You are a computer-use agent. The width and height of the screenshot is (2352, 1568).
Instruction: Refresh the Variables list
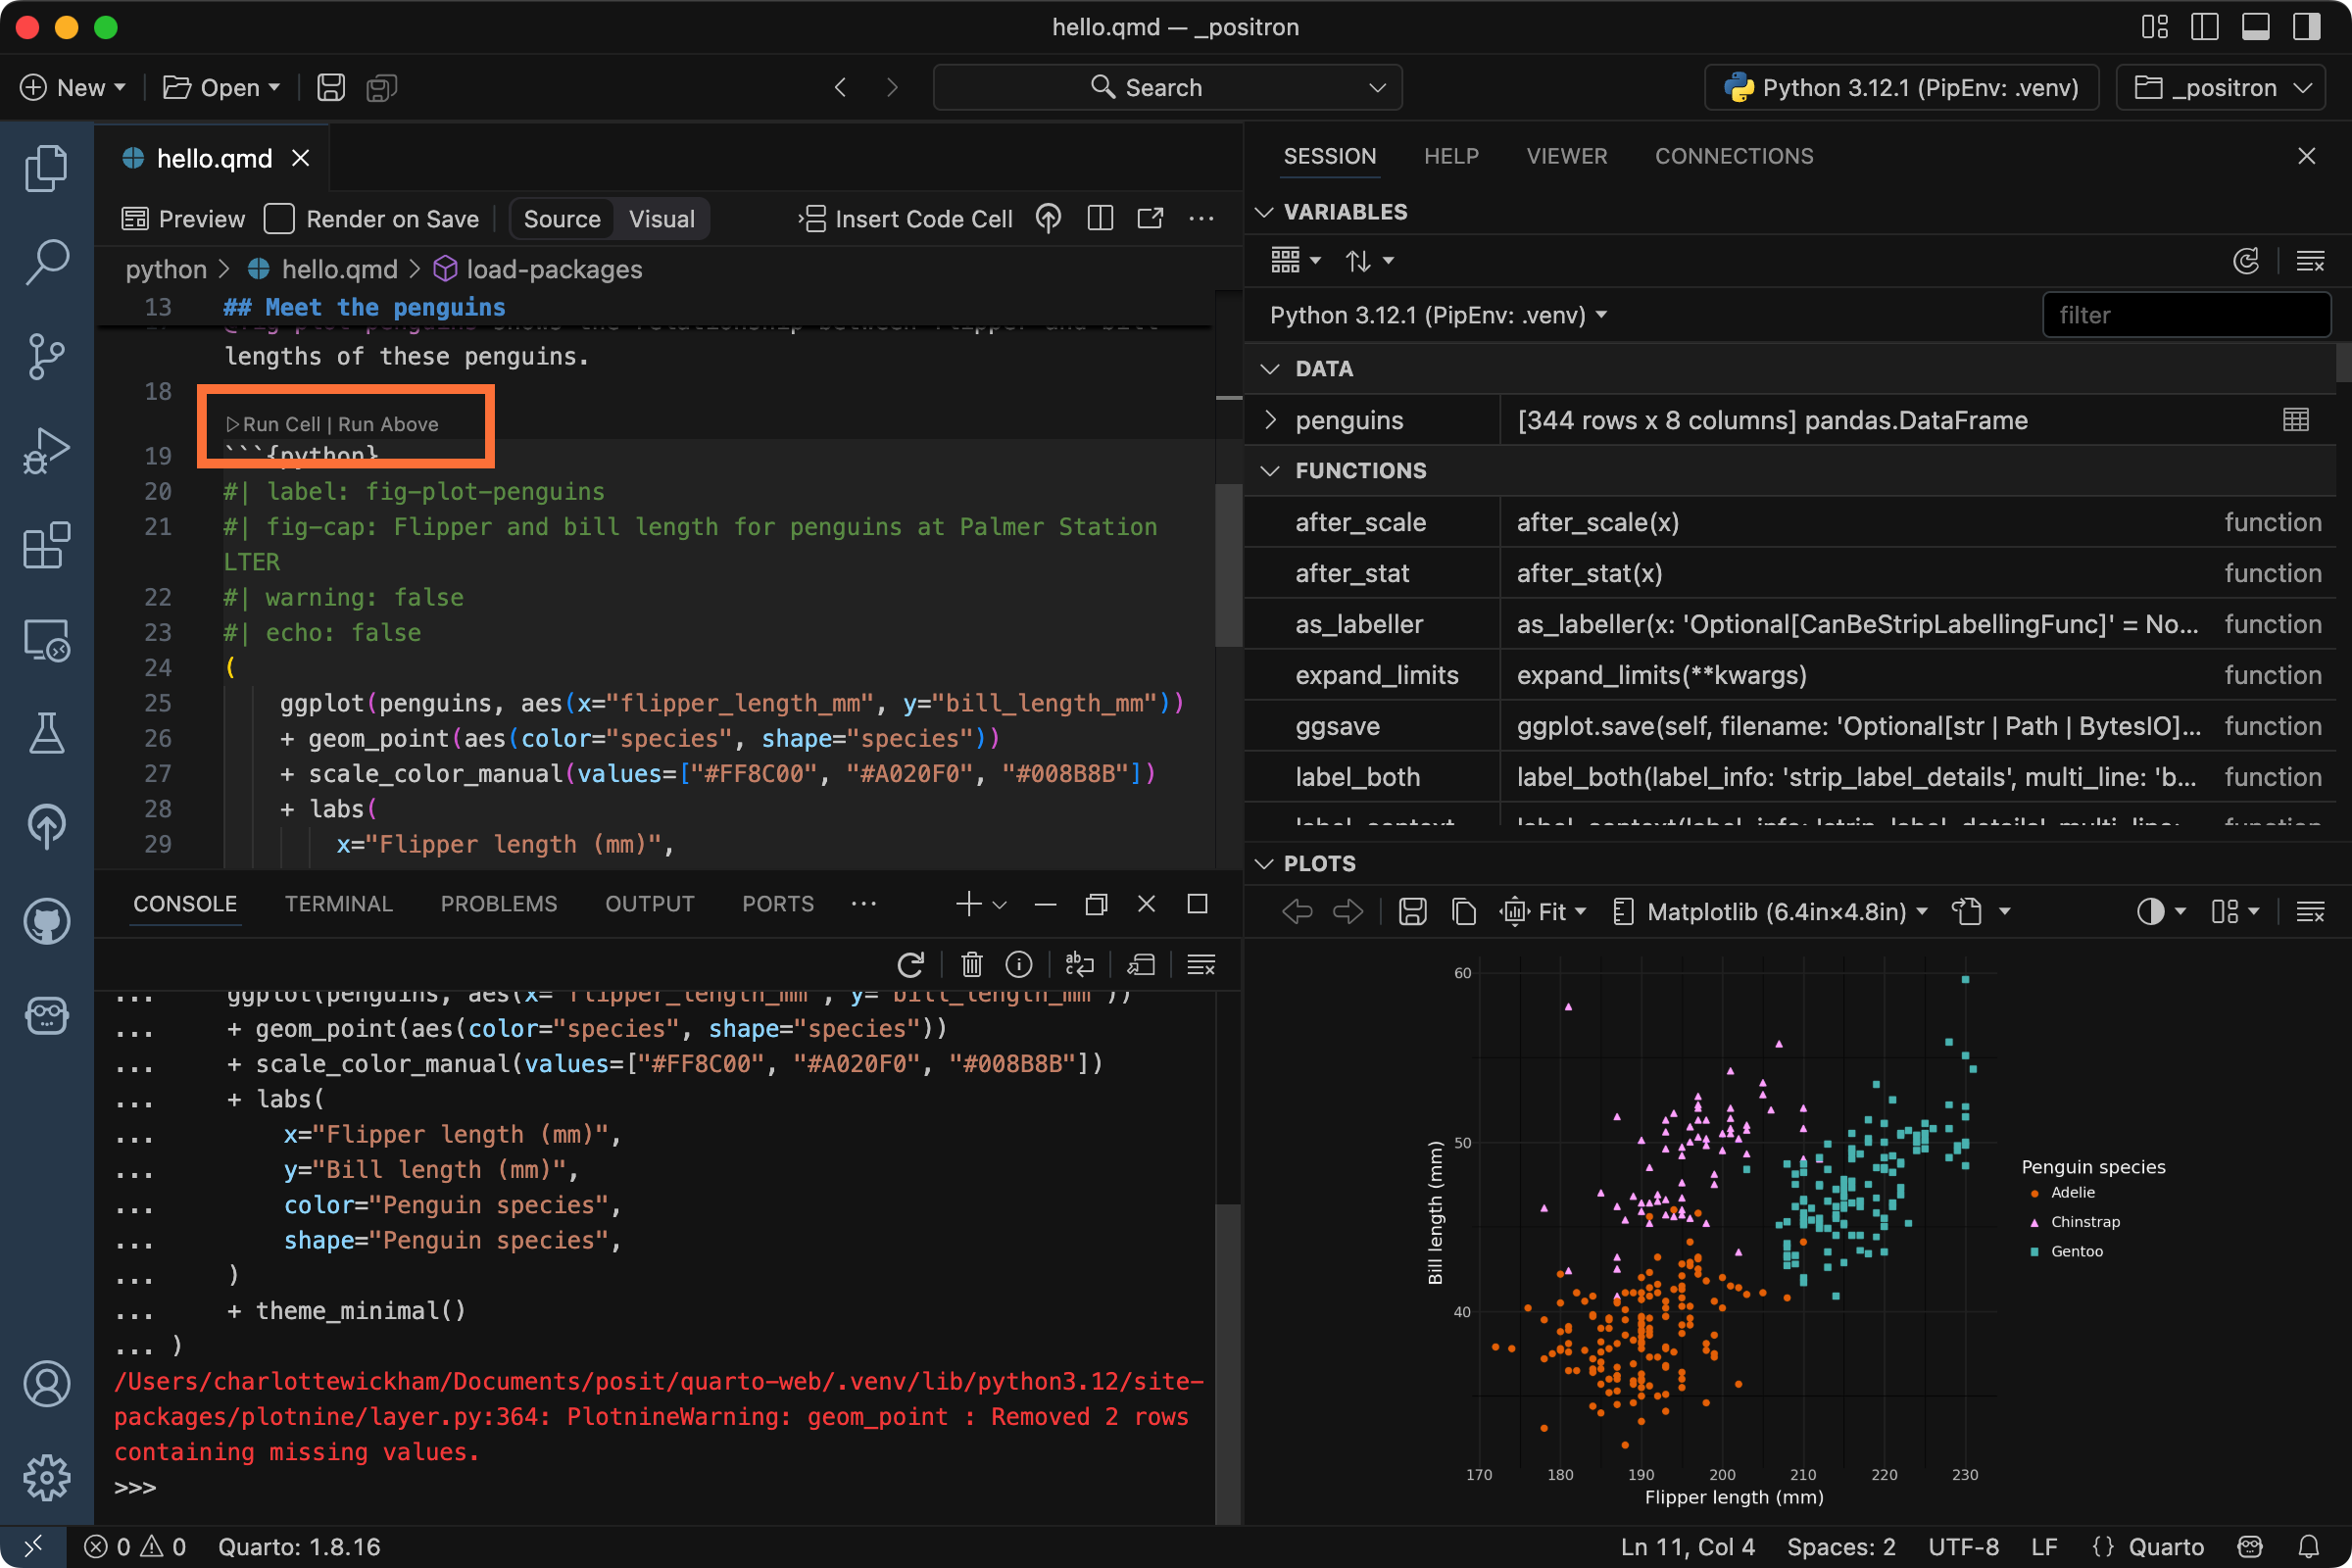(2247, 261)
